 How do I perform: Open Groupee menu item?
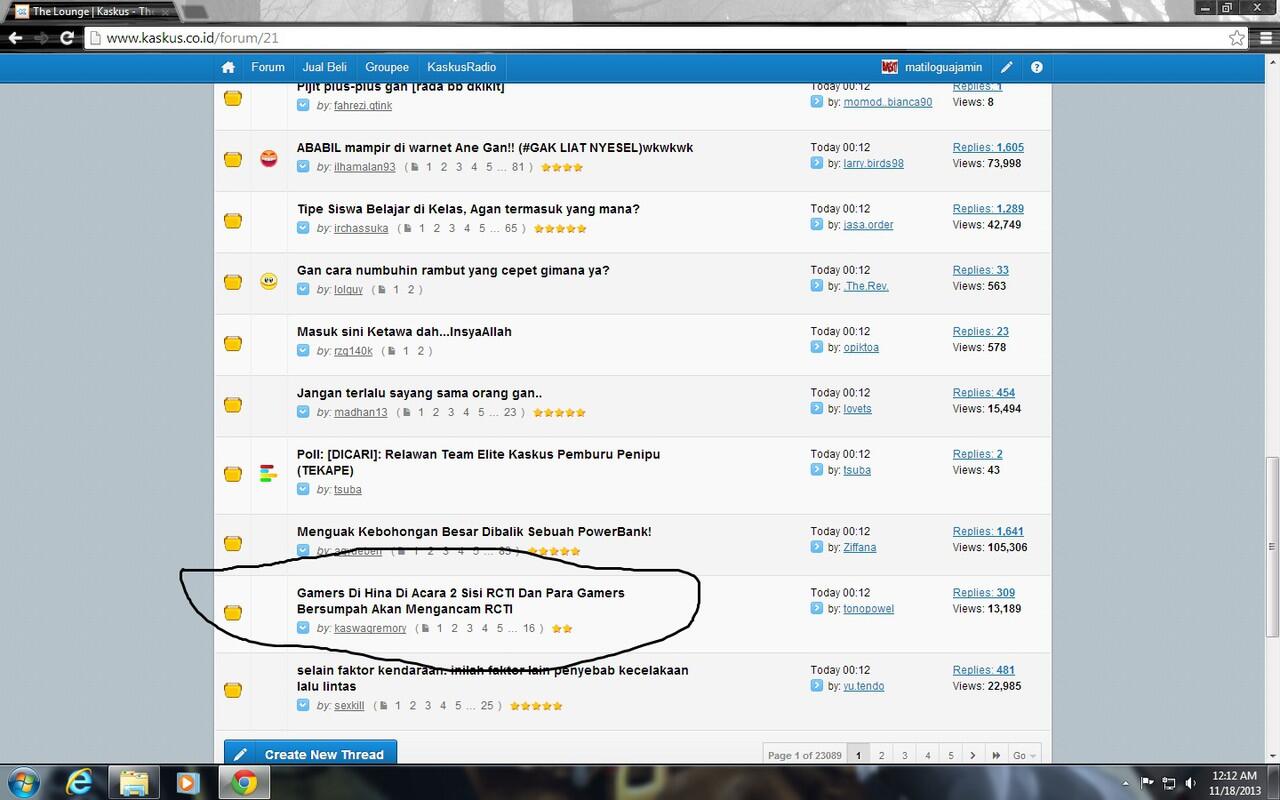(x=387, y=67)
